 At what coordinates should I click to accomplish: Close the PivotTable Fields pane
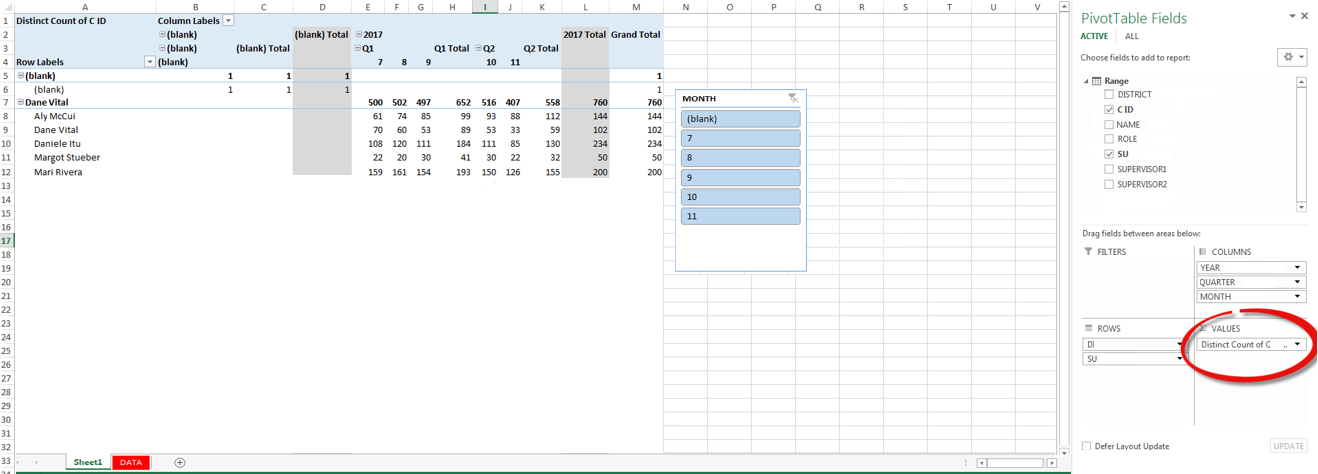click(x=1304, y=16)
